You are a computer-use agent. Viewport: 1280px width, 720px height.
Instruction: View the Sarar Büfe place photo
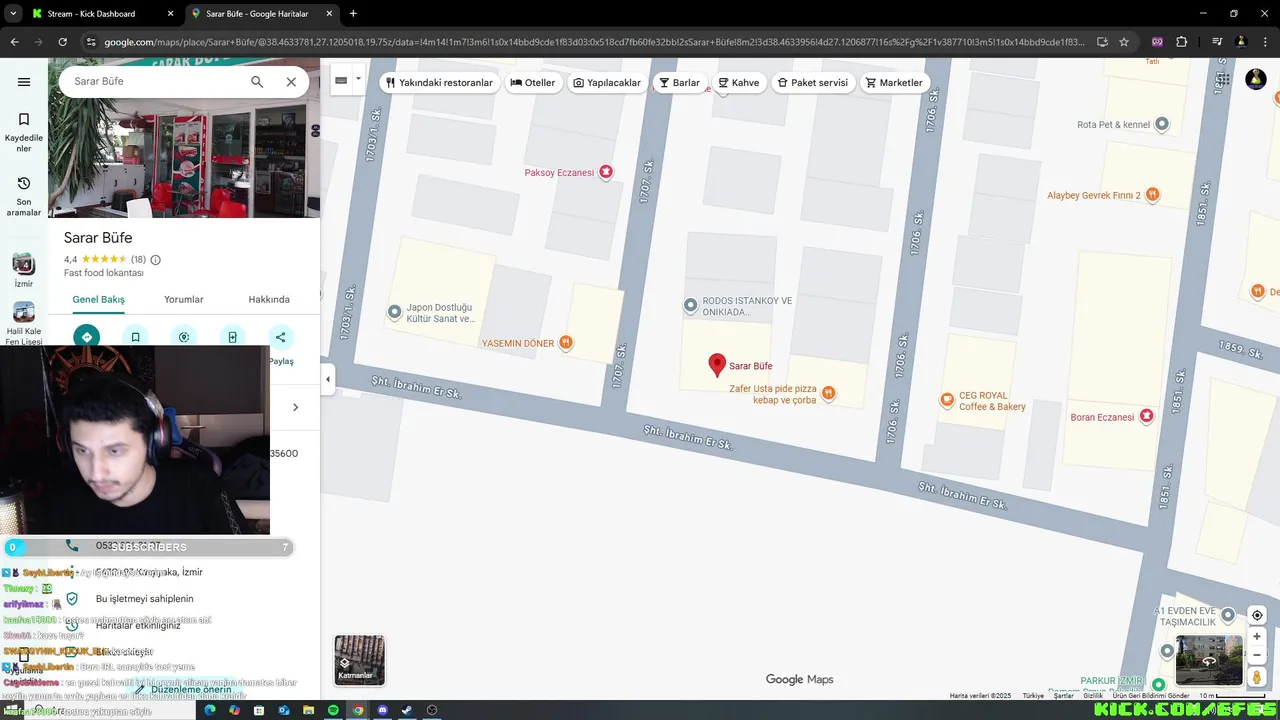pyautogui.click(x=184, y=158)
